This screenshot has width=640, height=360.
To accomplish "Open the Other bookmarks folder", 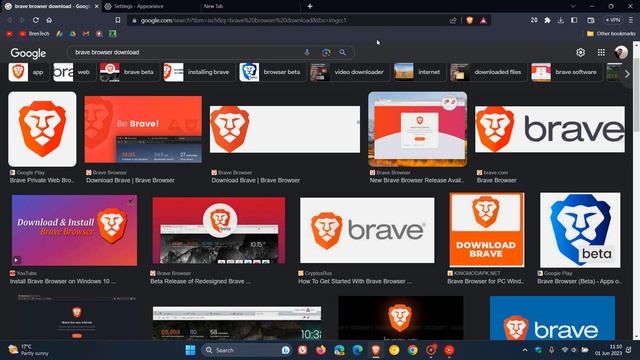I will click(x=611, y=34).
